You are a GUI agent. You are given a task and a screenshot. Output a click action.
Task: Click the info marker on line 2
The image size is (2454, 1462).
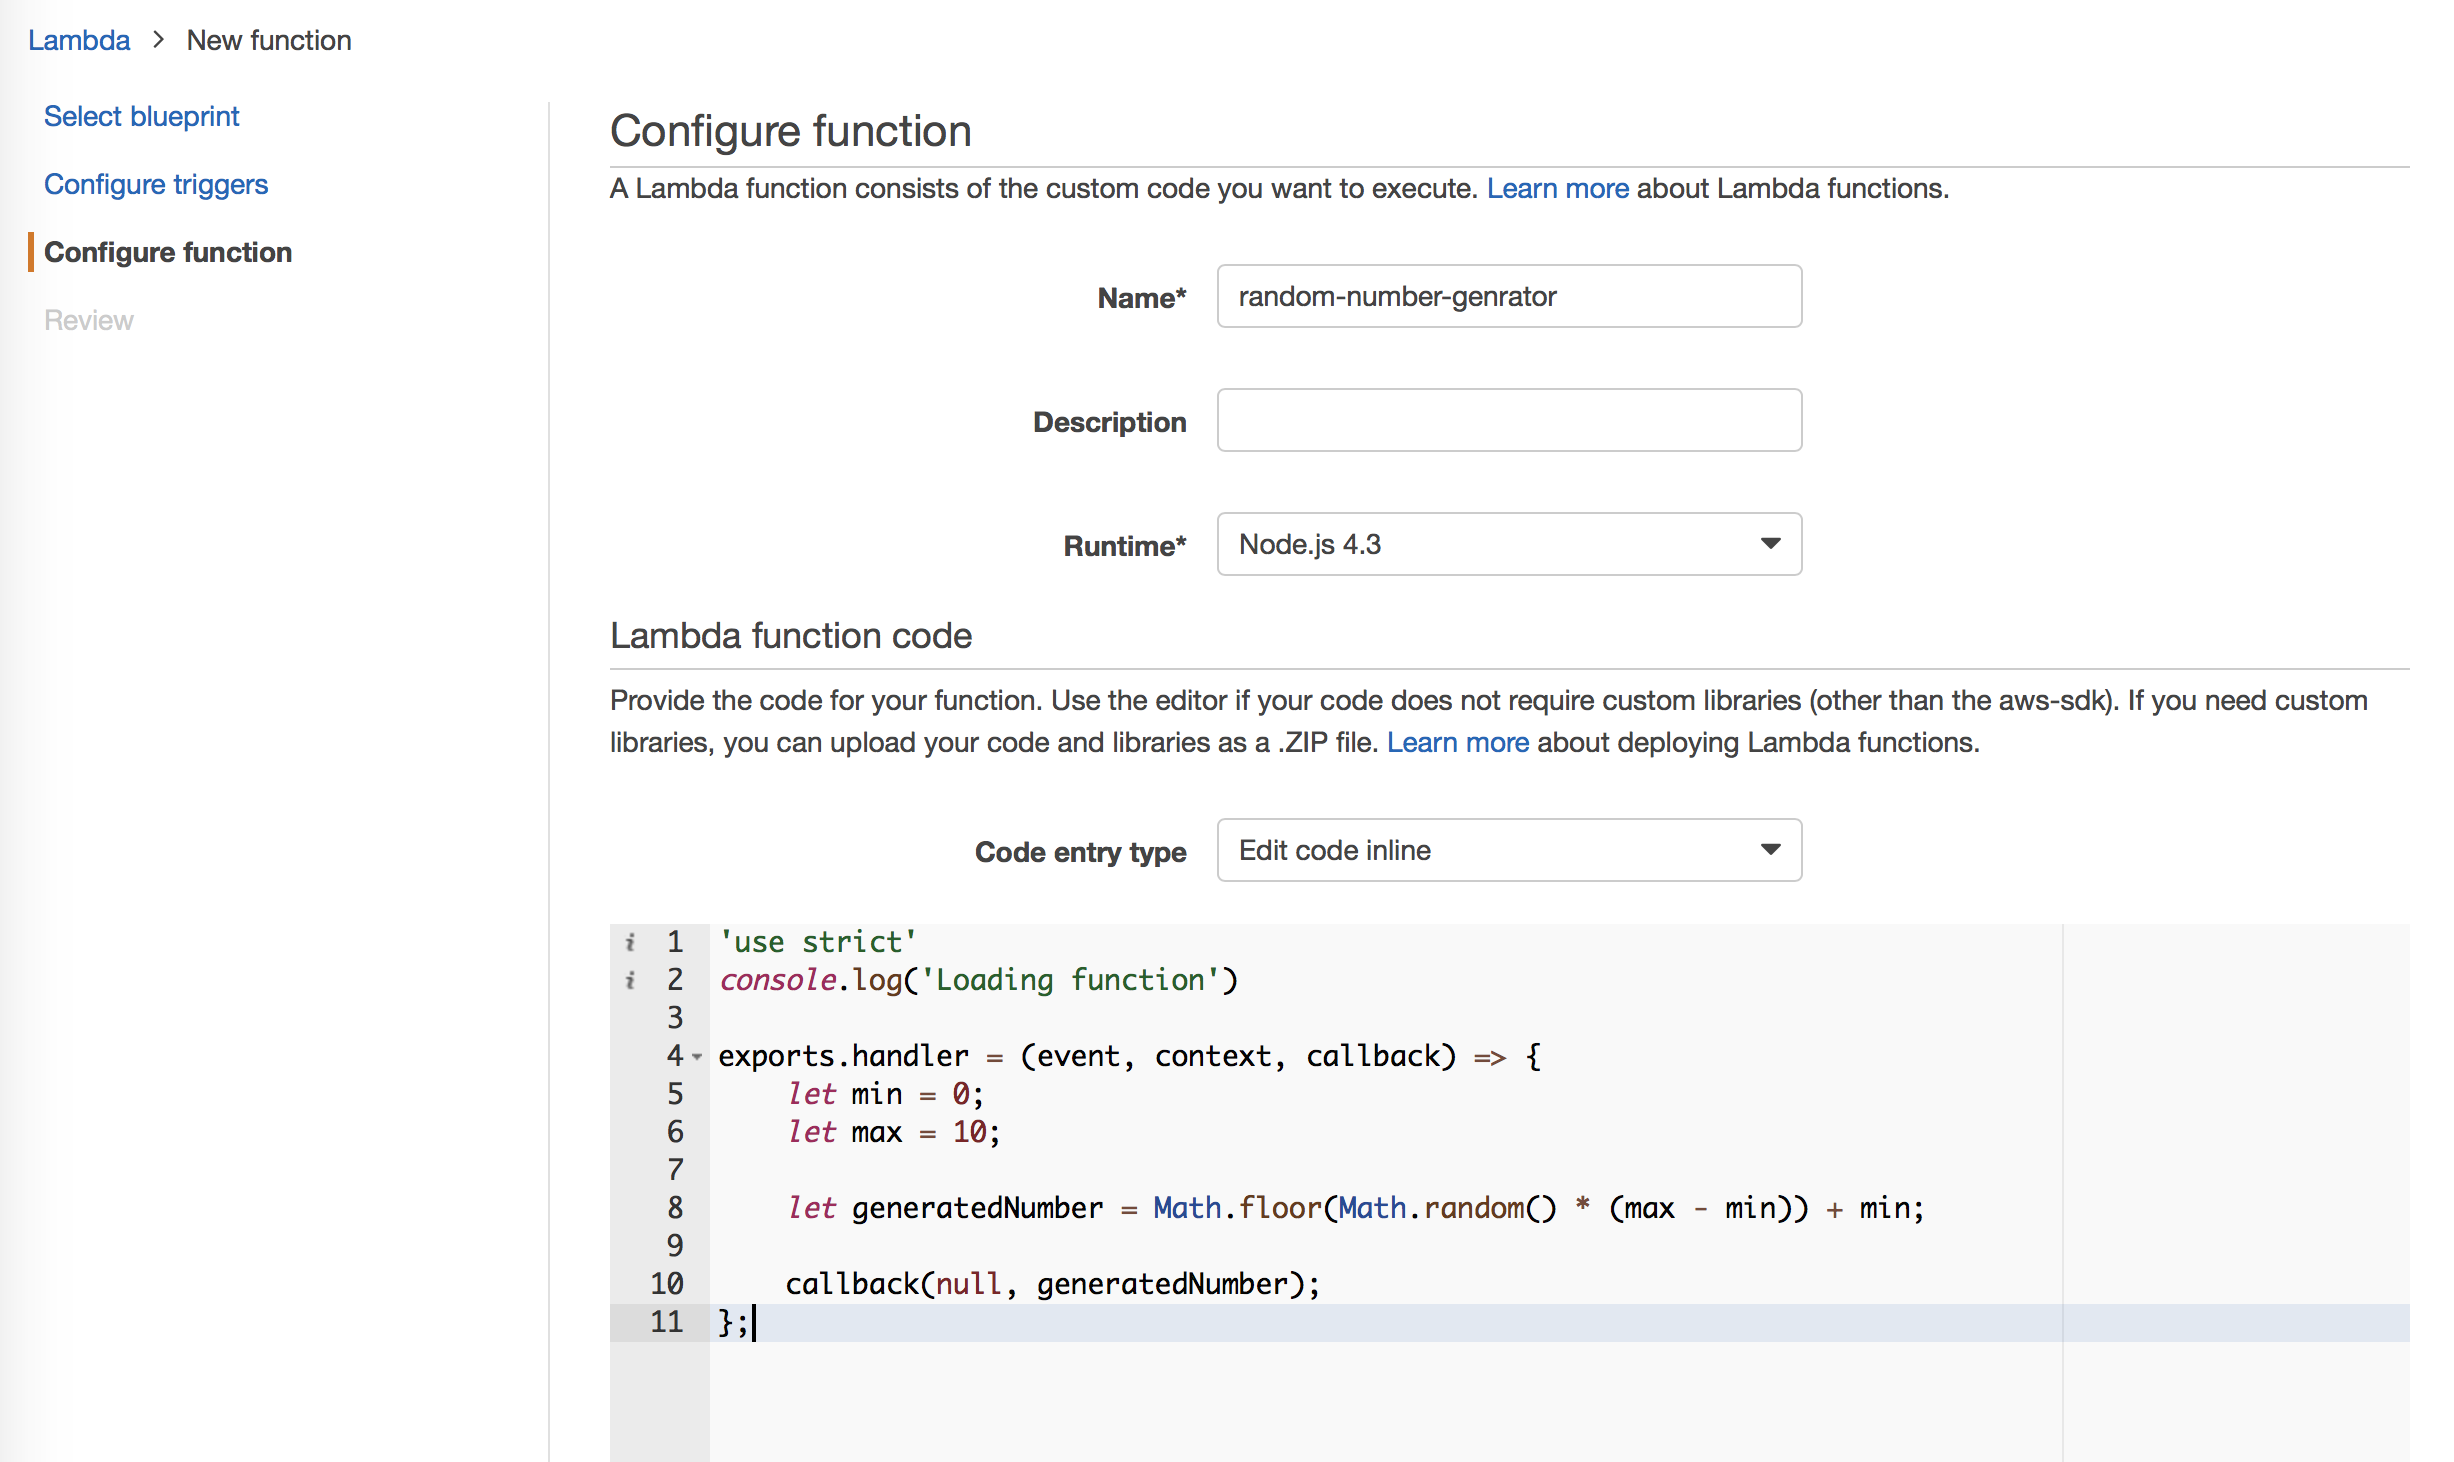pos(630,980)
